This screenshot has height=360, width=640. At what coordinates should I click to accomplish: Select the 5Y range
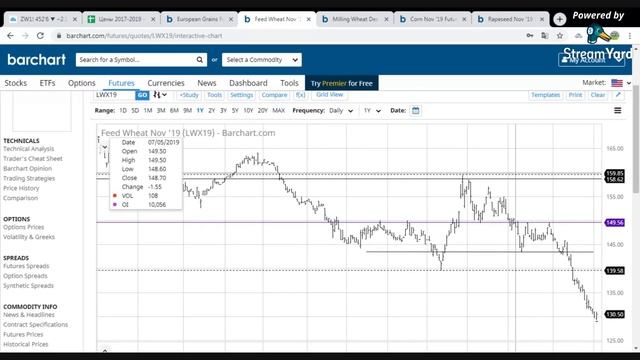(x=235, y=111)
